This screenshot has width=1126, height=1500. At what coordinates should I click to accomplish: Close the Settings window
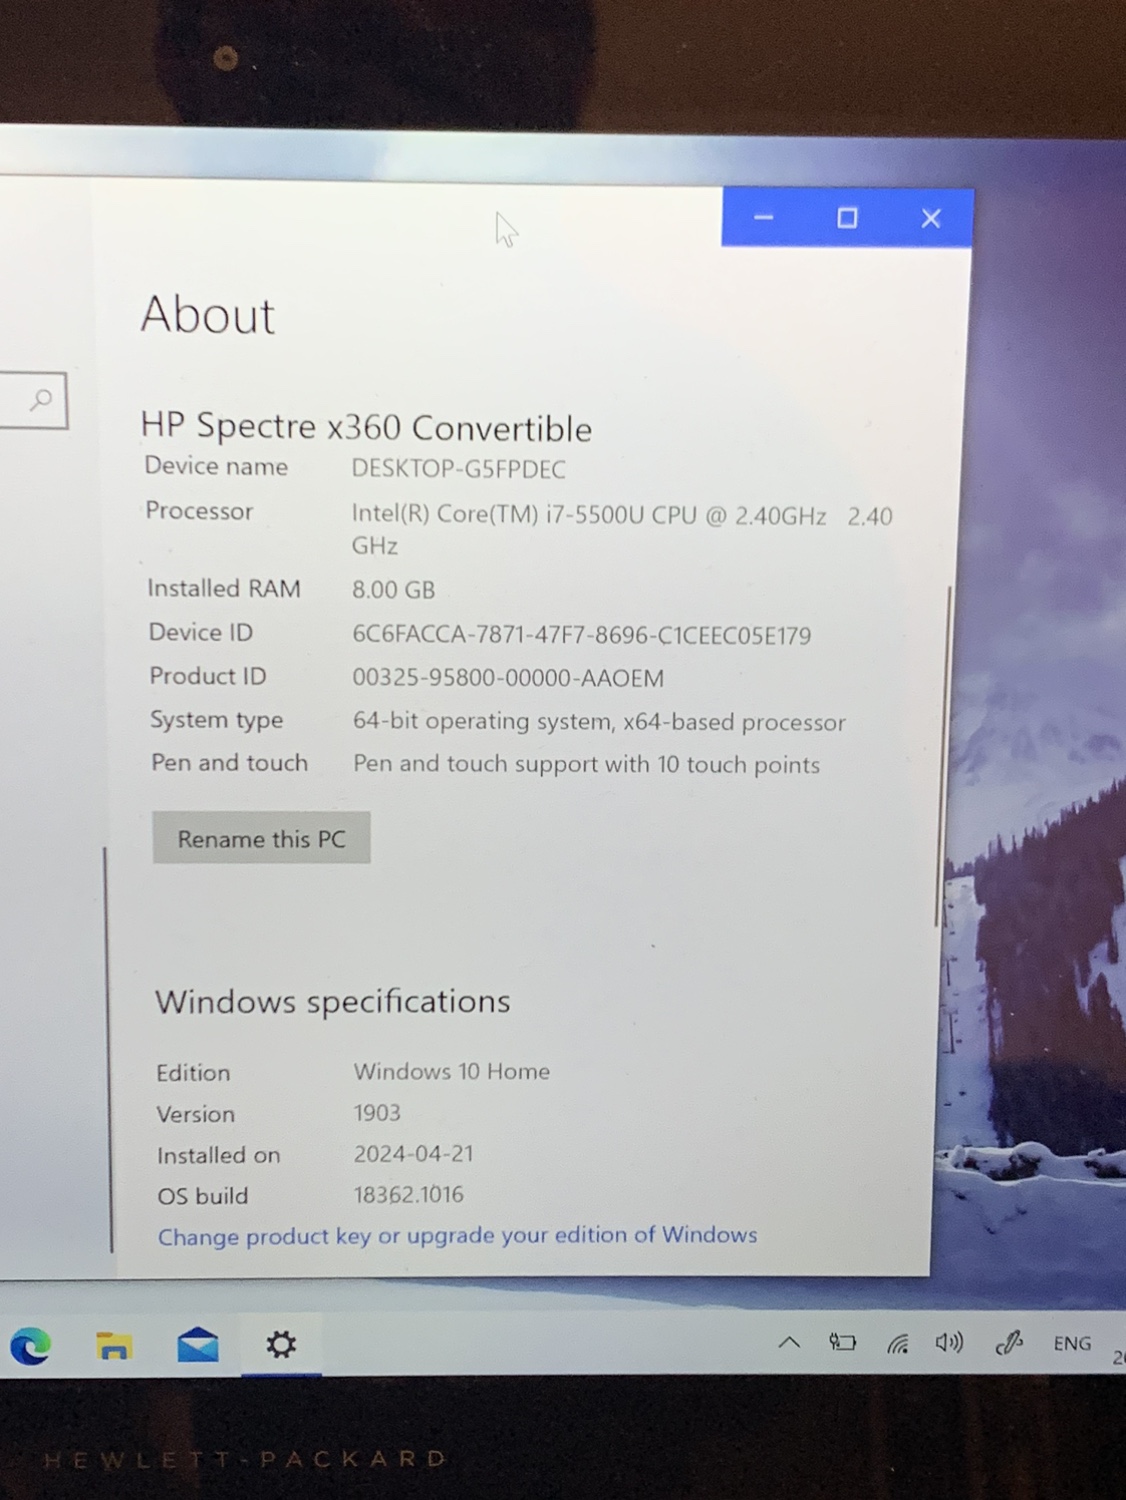click(x=931, y=218)
